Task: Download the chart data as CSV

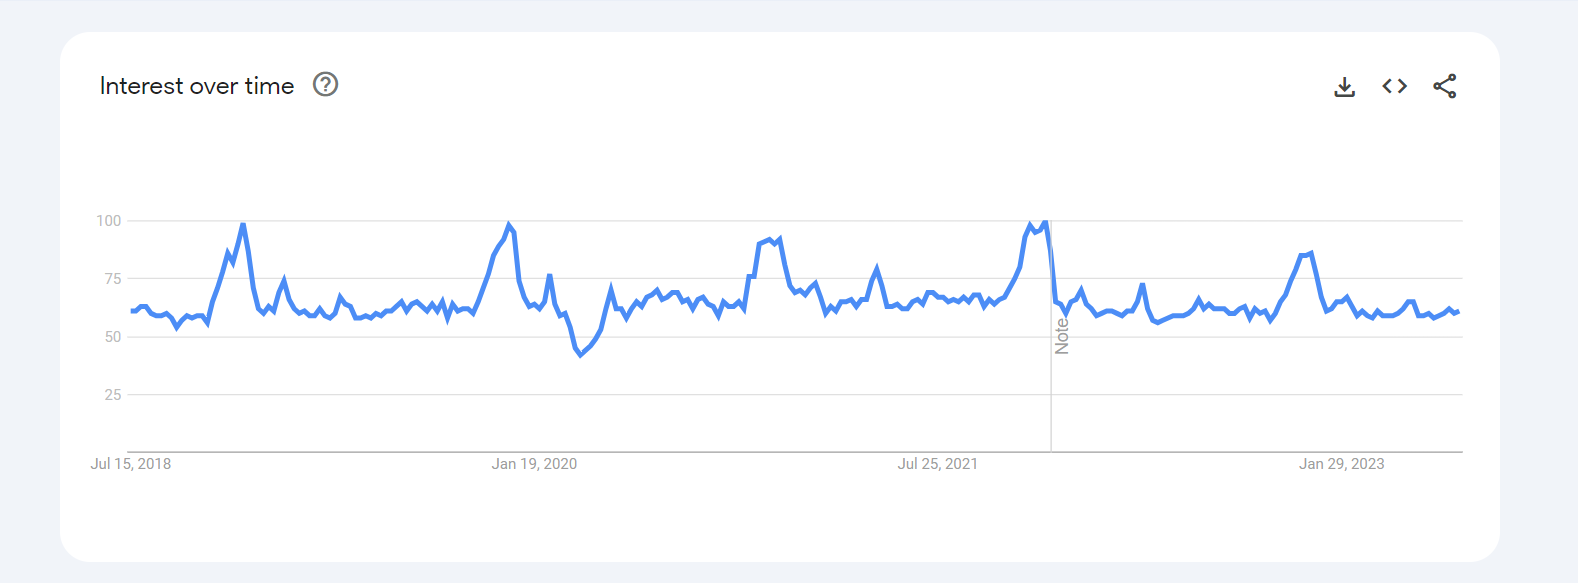Action: pos(1345,87)
